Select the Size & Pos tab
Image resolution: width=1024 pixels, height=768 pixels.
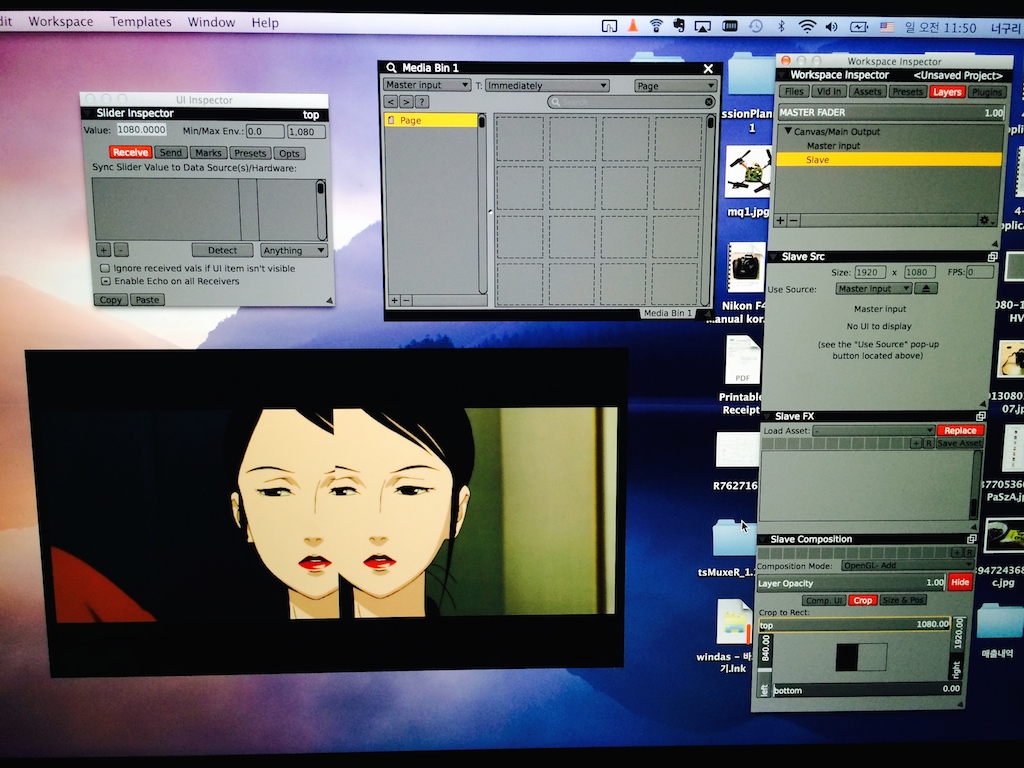point(903,600)
